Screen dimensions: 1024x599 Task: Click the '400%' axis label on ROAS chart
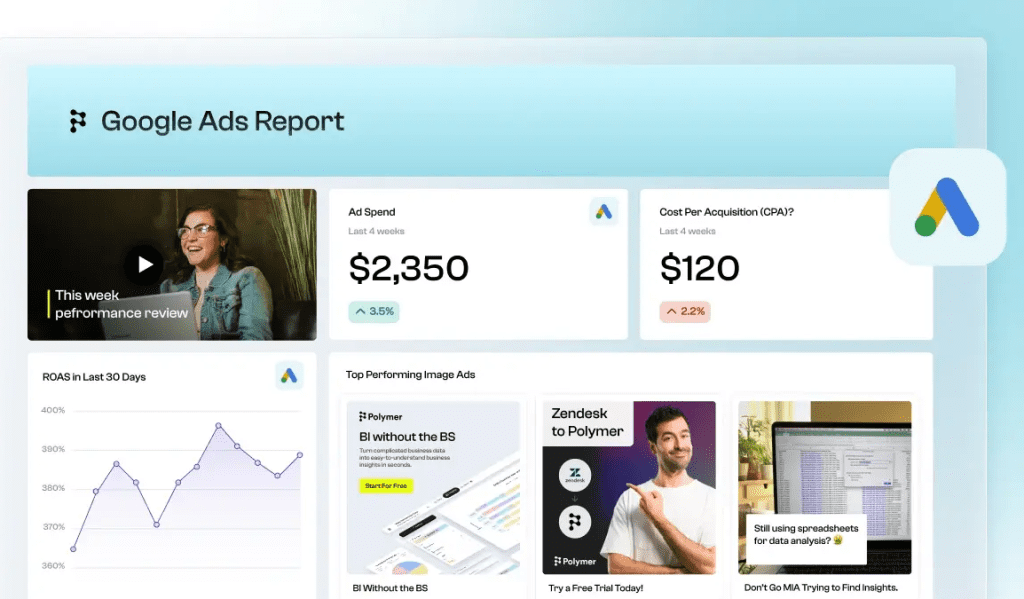click(53, 410)
